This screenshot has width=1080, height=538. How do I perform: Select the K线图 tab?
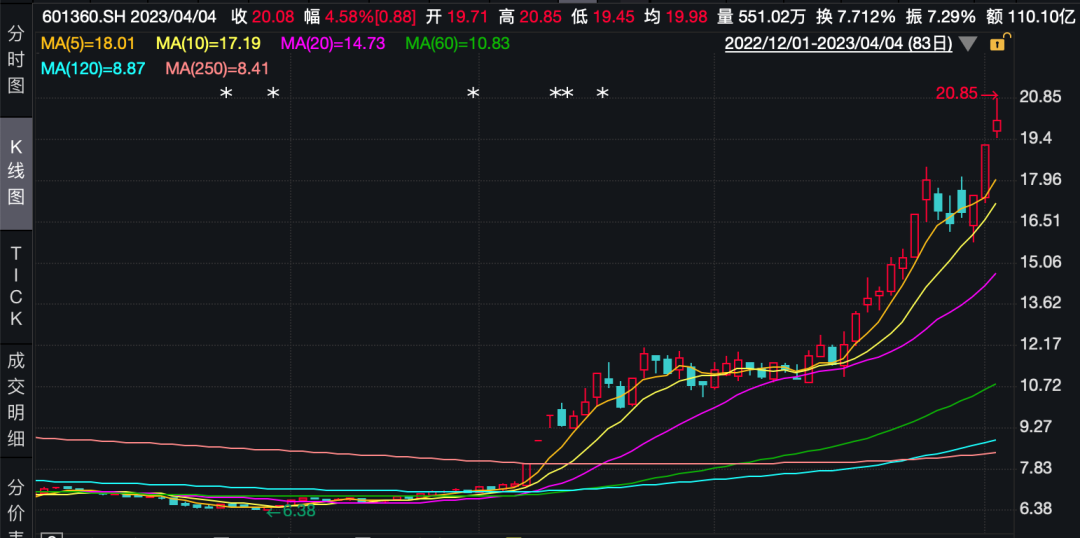point(16,172)
